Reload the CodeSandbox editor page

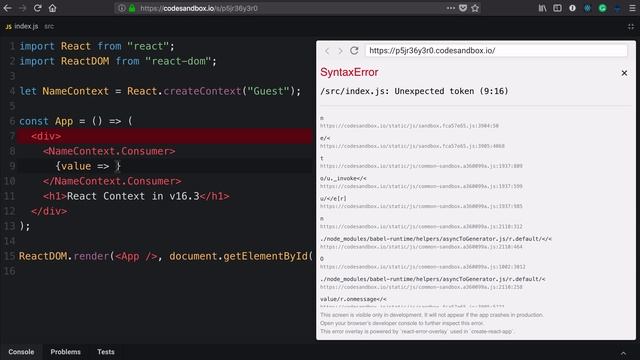click(x=37, y=8)
